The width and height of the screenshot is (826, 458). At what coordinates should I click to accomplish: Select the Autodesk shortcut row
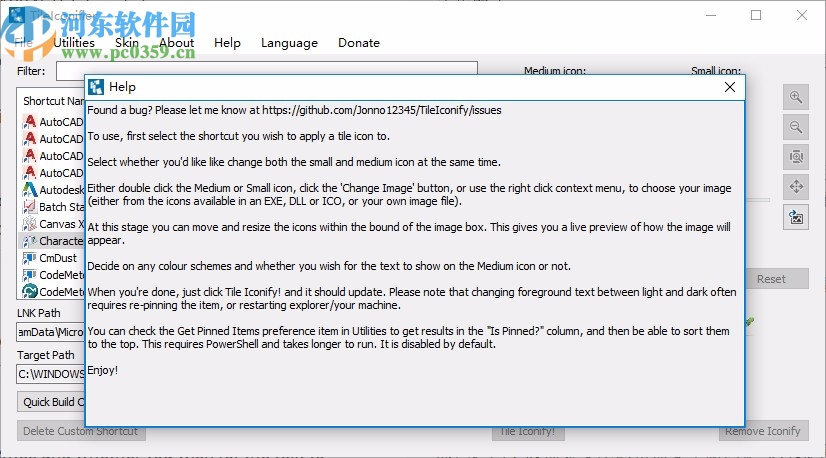click(52, 190)
